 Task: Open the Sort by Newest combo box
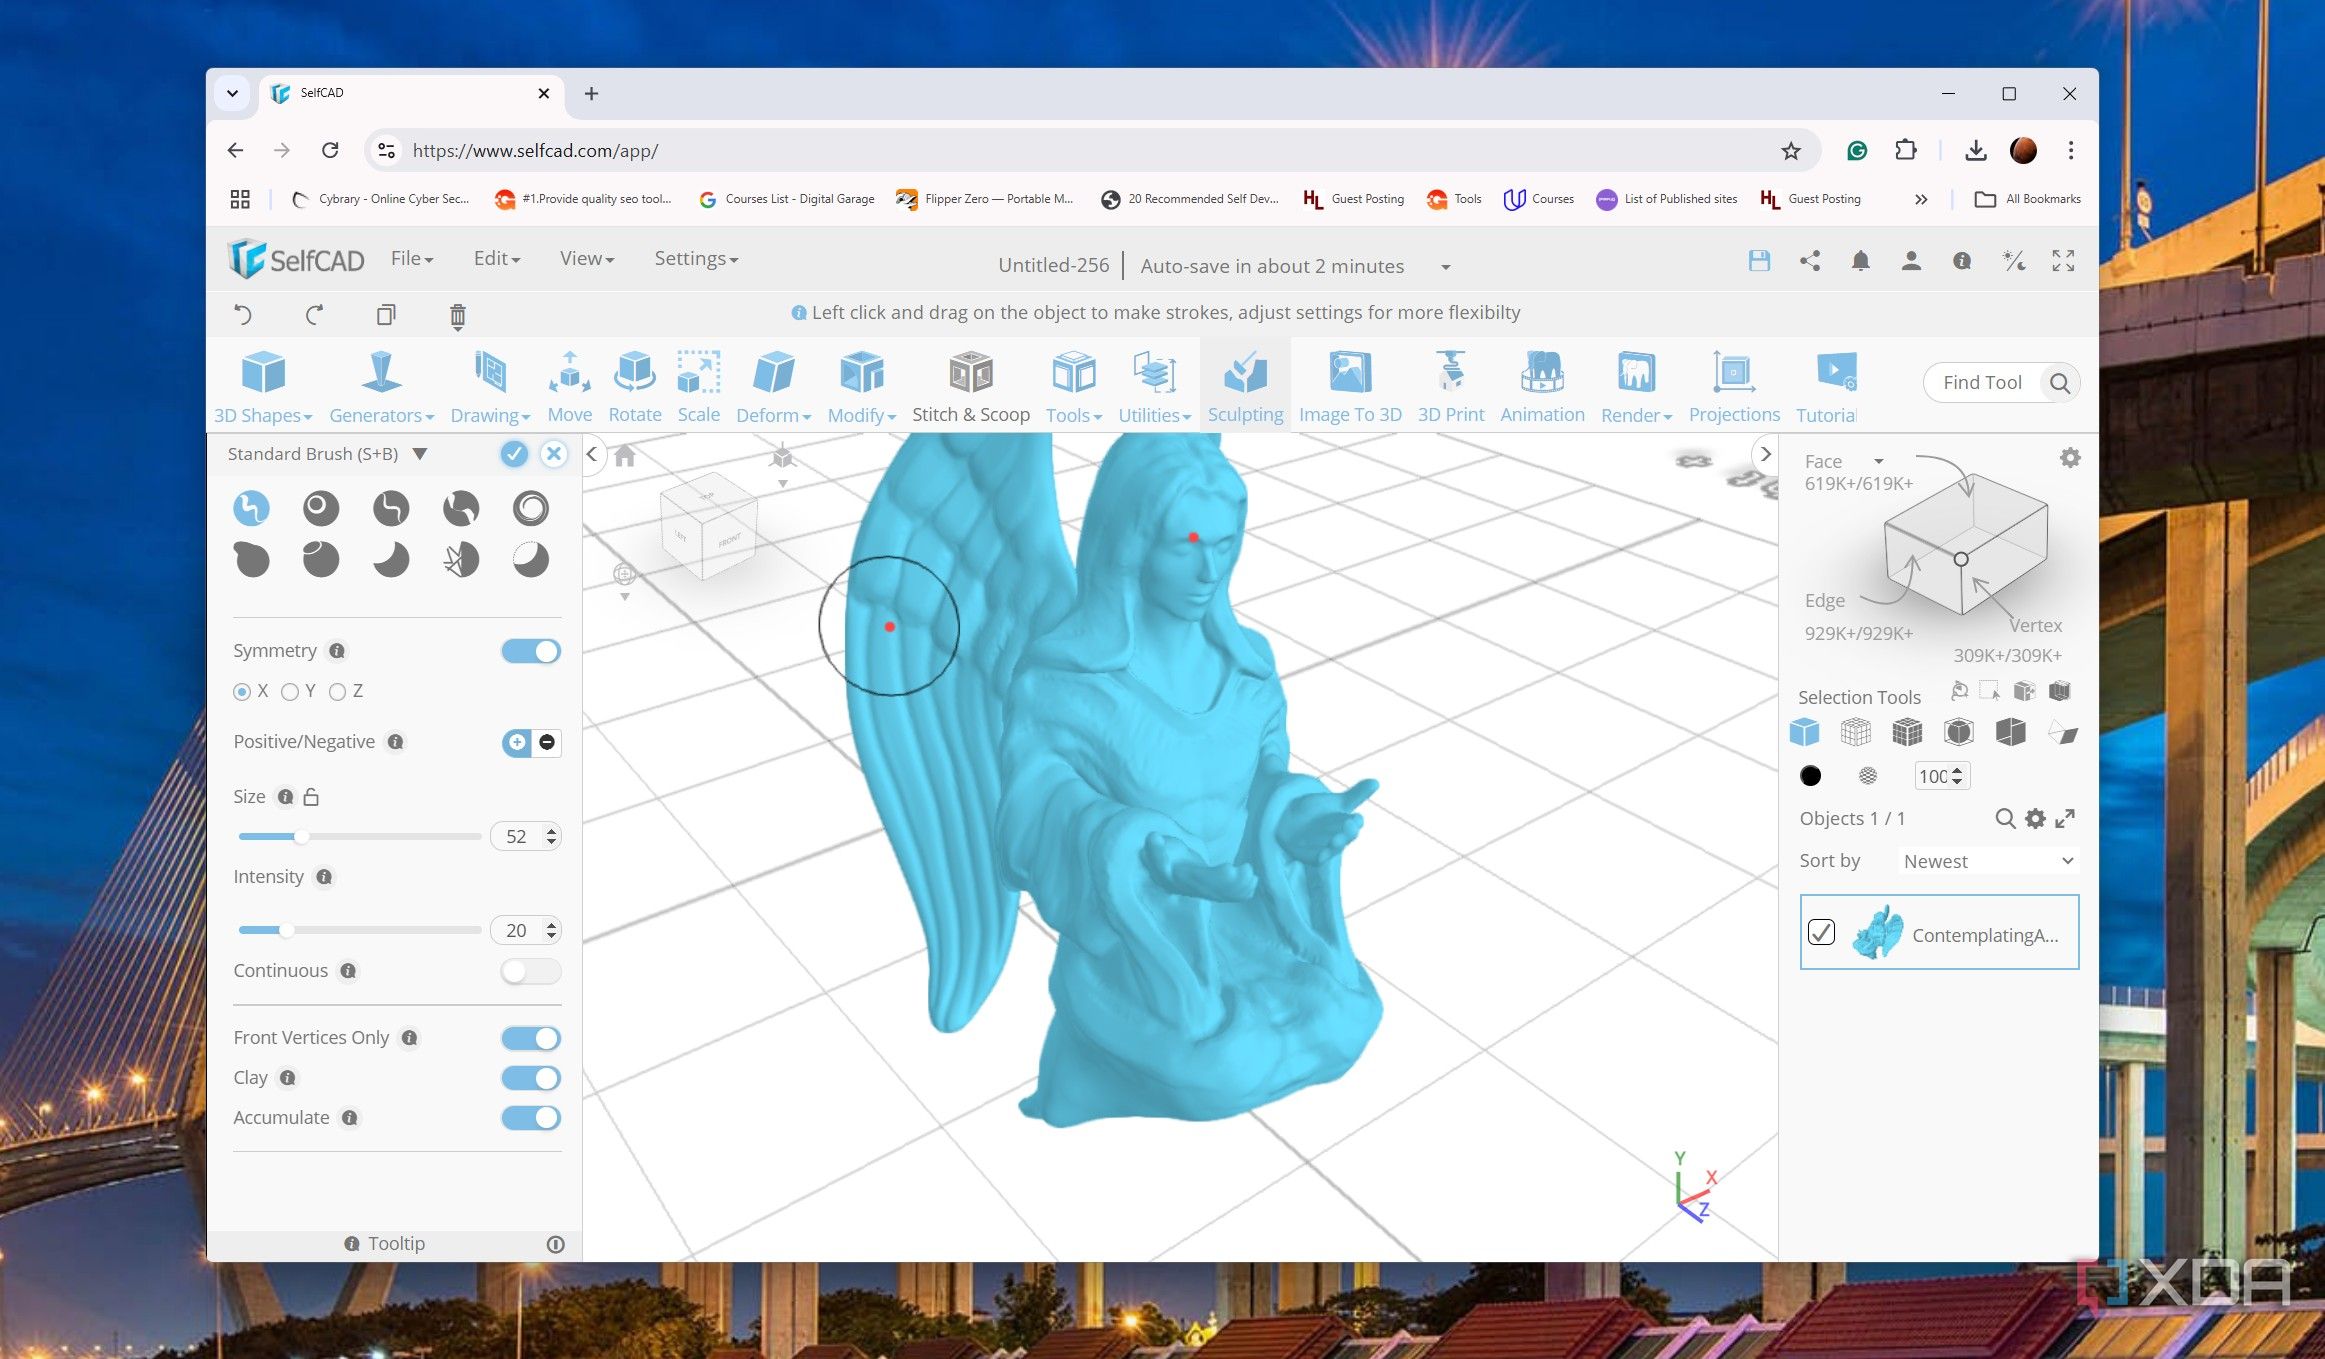point(1988,861)
